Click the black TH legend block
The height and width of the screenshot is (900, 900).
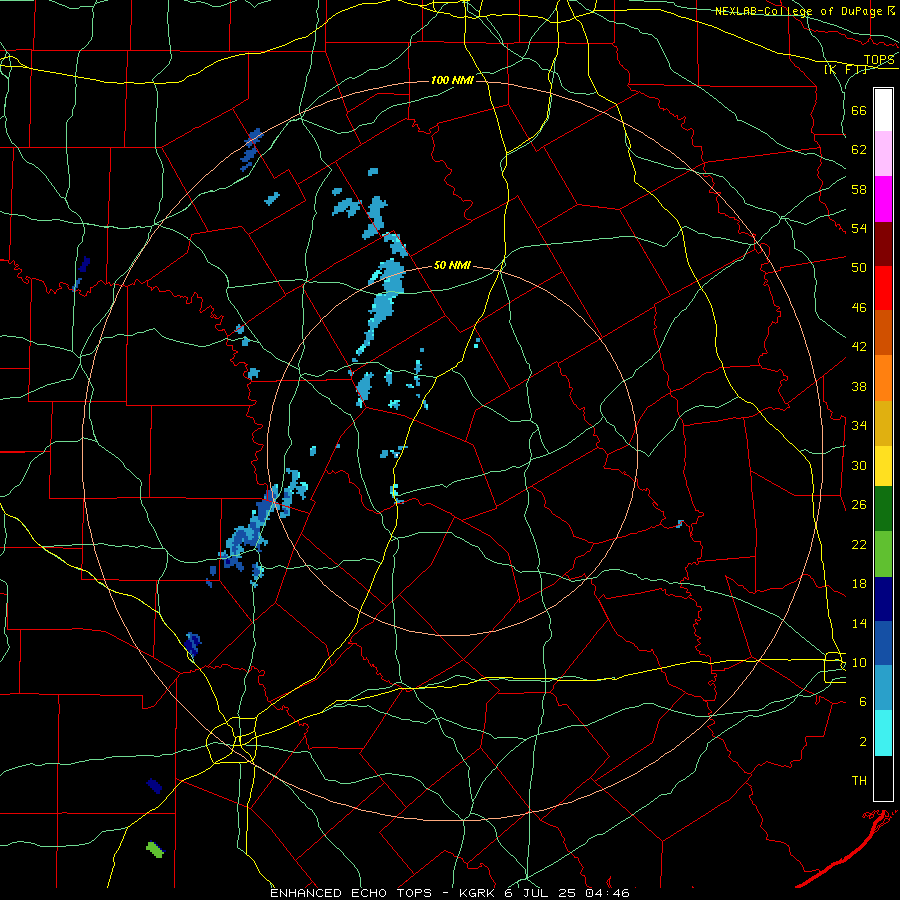tap(883, 778)
